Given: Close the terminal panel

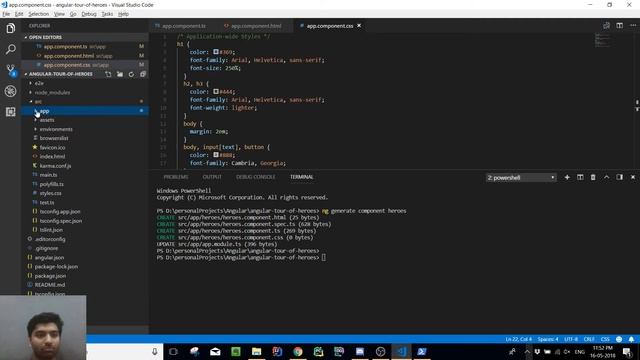Looking at the screenshot, I should coord(633,177).
